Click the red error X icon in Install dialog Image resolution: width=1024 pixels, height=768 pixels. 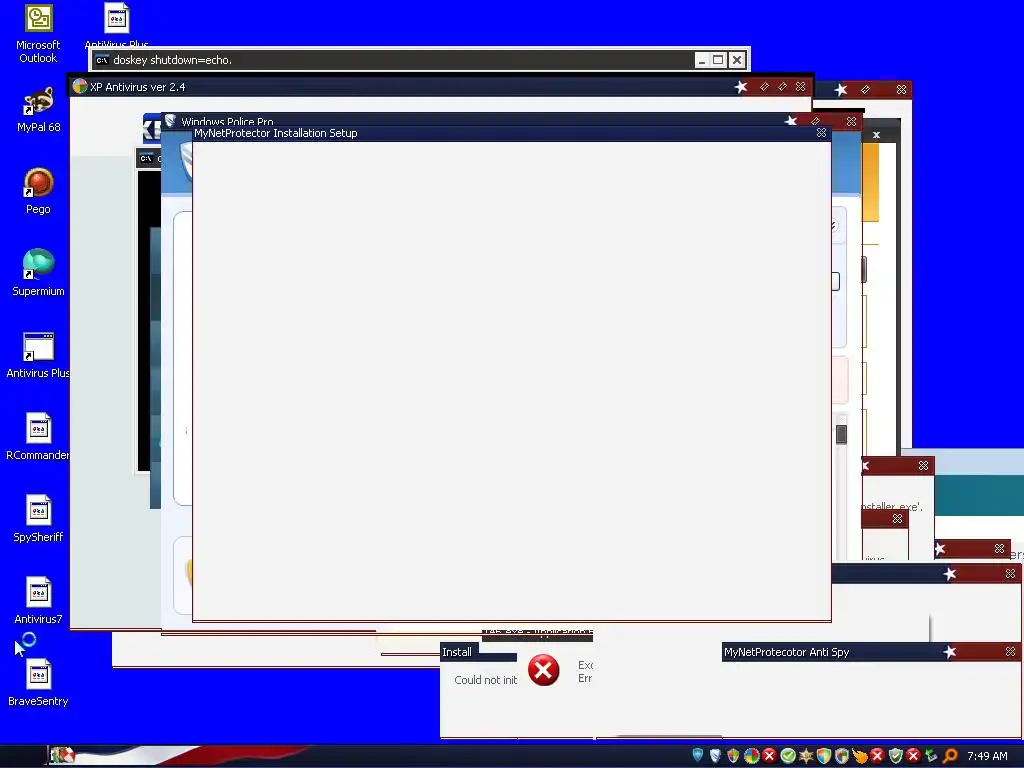[543, 670]
